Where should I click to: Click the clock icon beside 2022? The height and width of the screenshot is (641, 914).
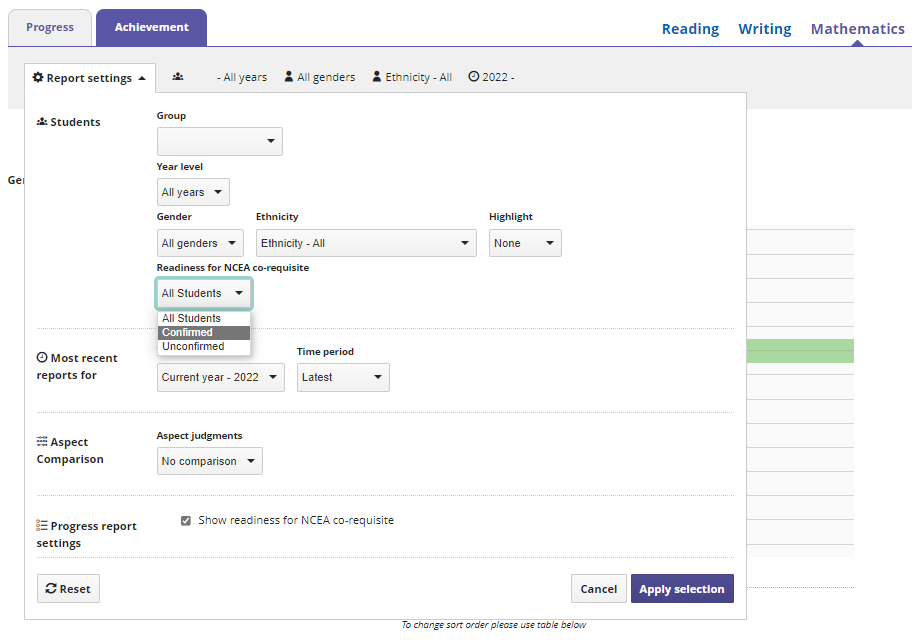tap(474, 77)
